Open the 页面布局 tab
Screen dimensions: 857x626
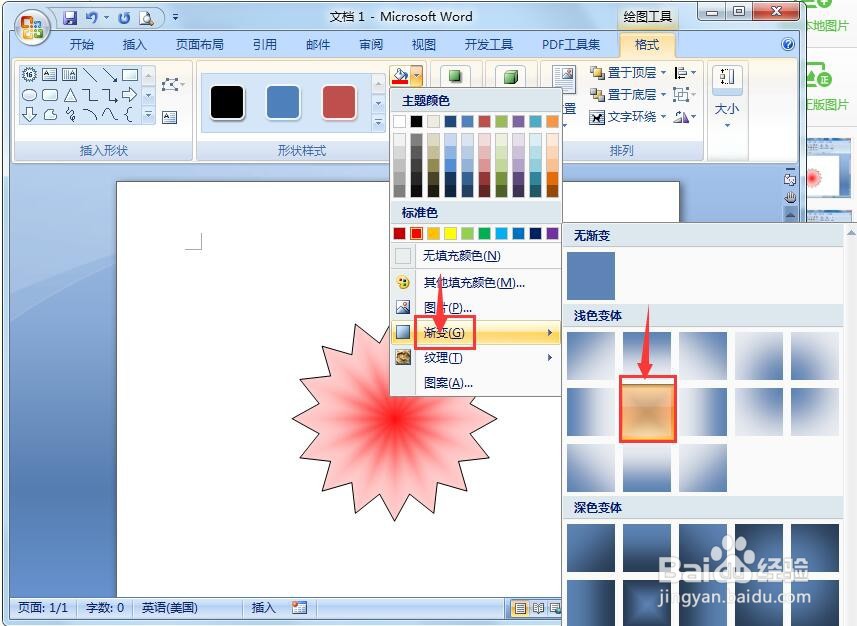coord(199,45)
